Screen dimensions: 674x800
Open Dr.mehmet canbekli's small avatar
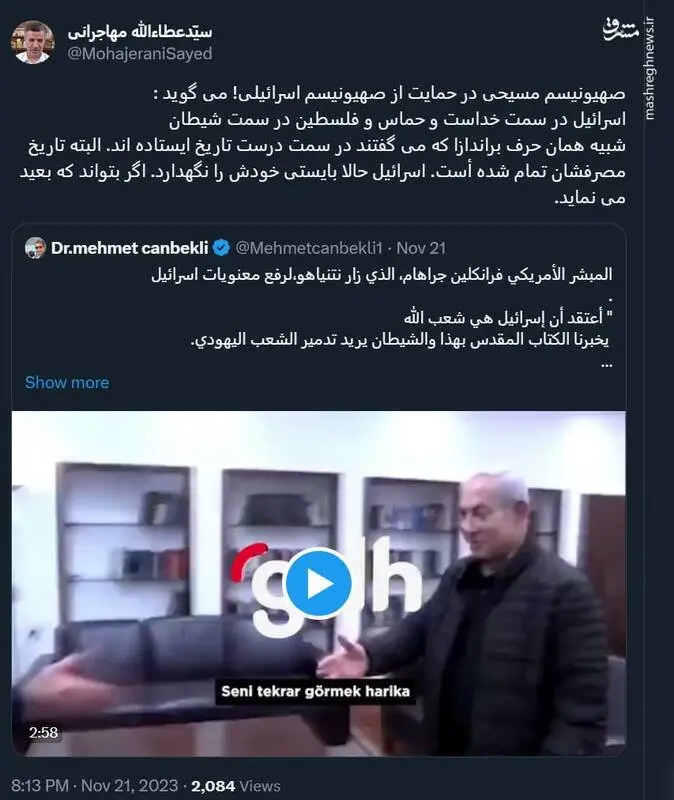tap(35, 248)
